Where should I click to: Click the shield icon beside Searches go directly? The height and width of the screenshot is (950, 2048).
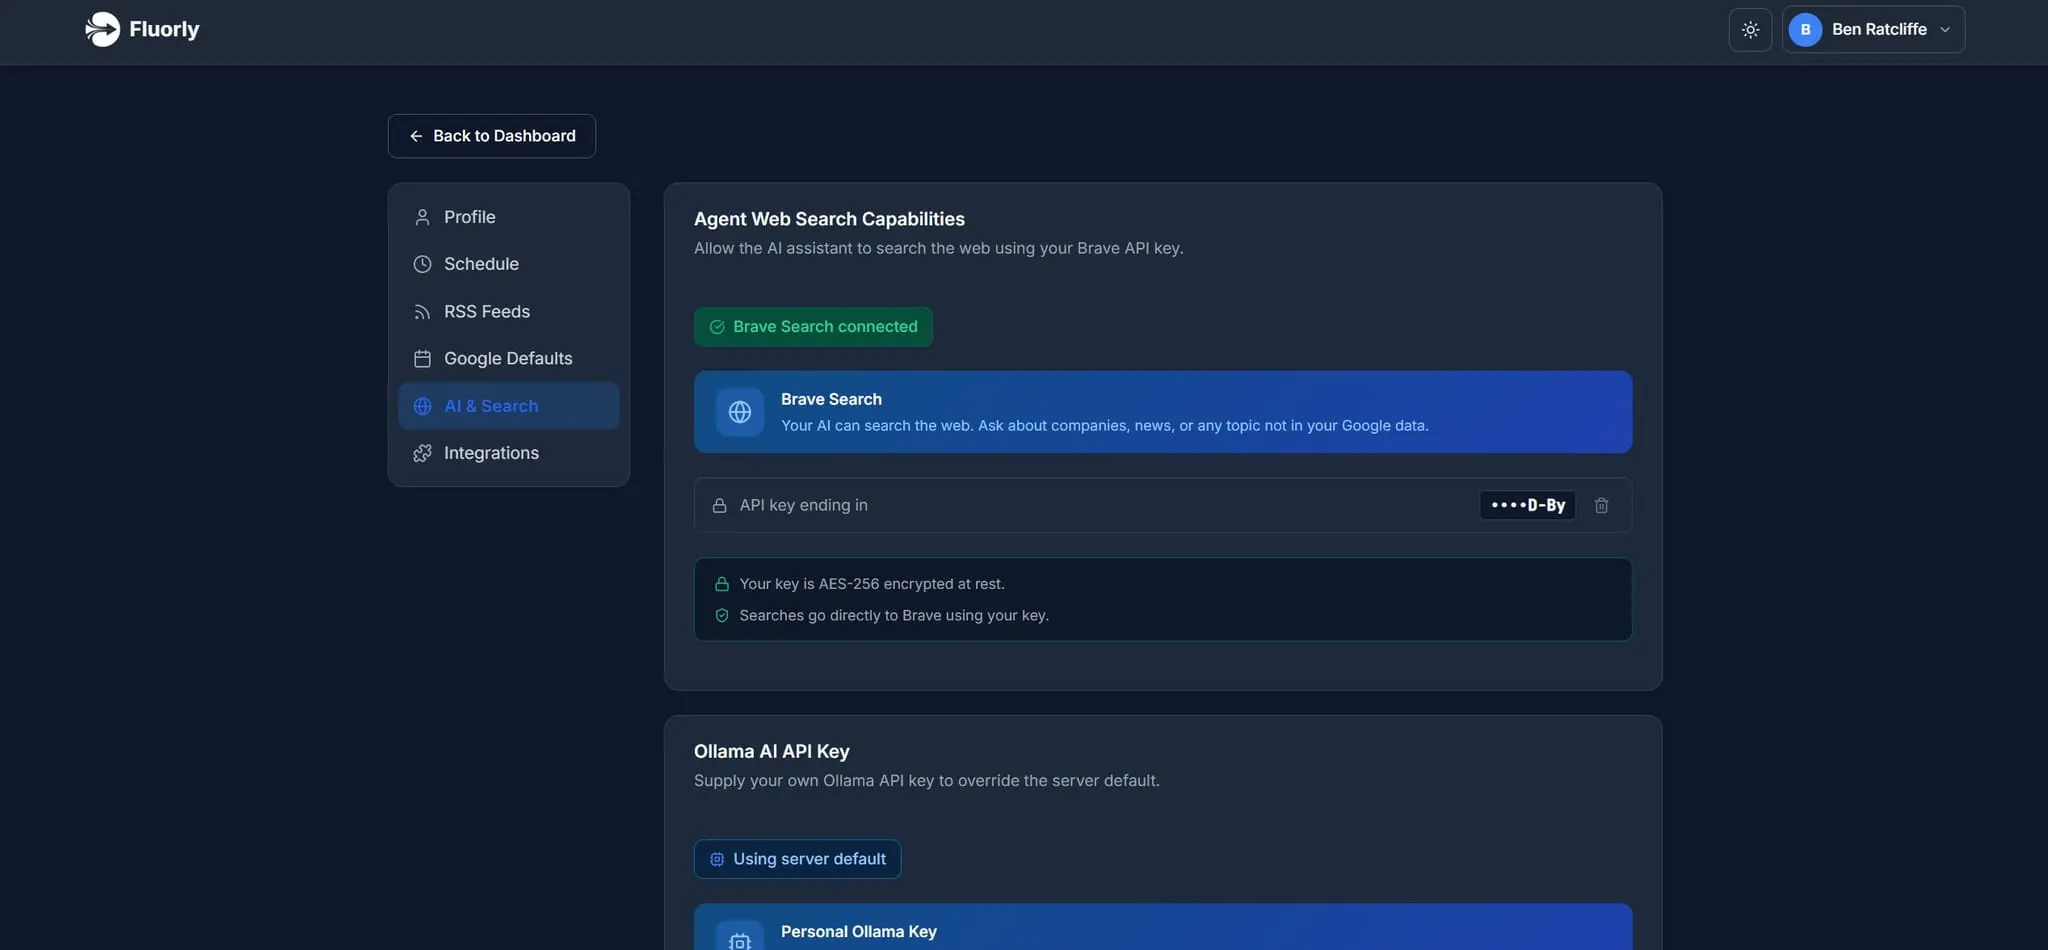721,616
